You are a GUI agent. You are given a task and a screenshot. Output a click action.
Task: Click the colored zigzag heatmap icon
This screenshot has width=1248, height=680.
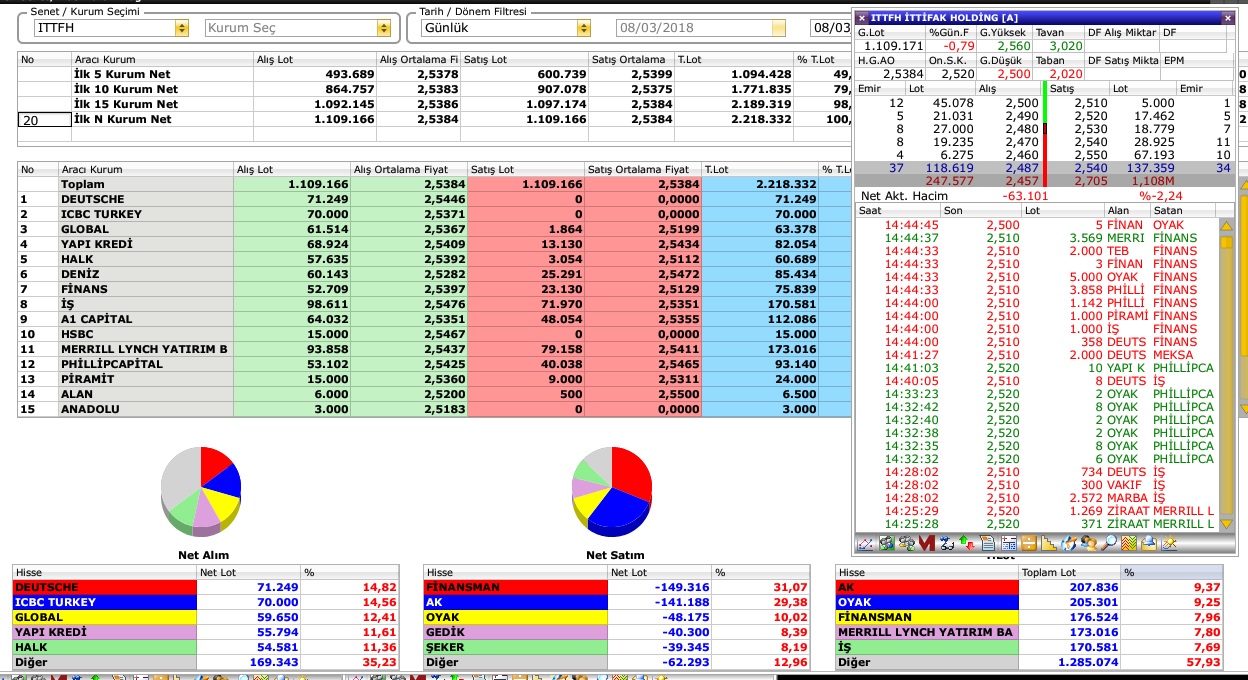pos(1128,544)
